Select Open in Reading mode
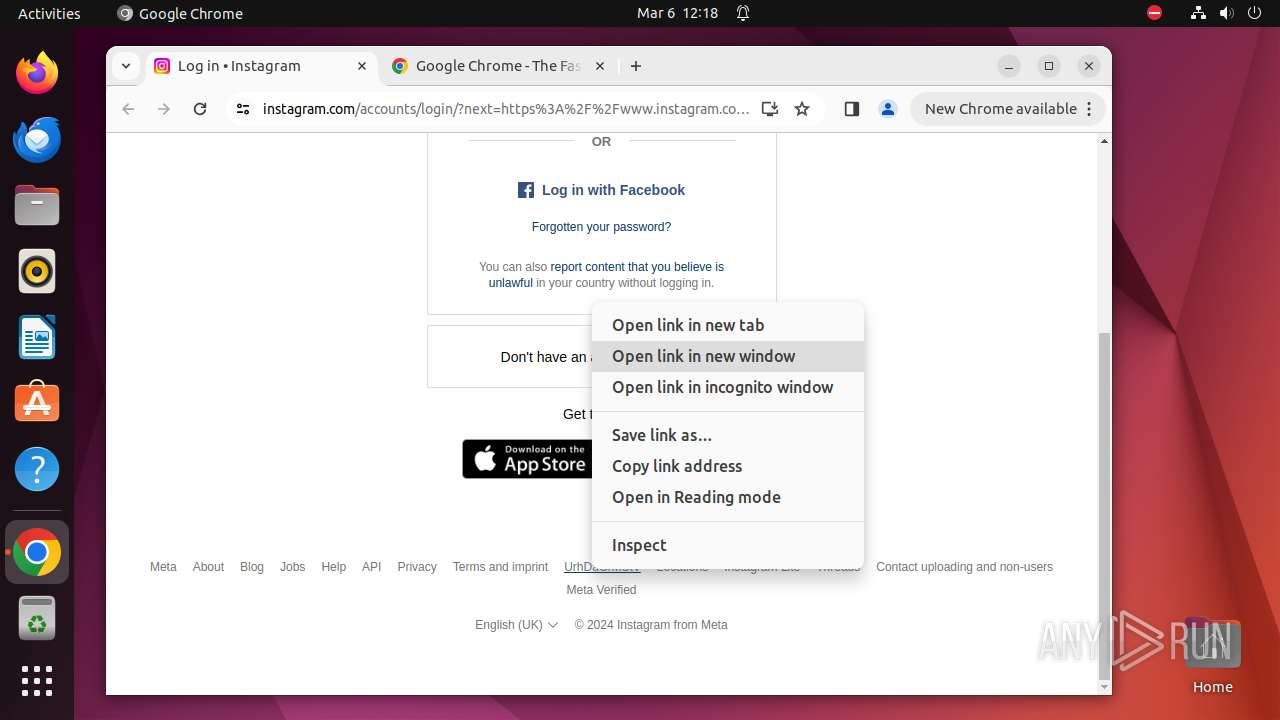 (728, 497)
